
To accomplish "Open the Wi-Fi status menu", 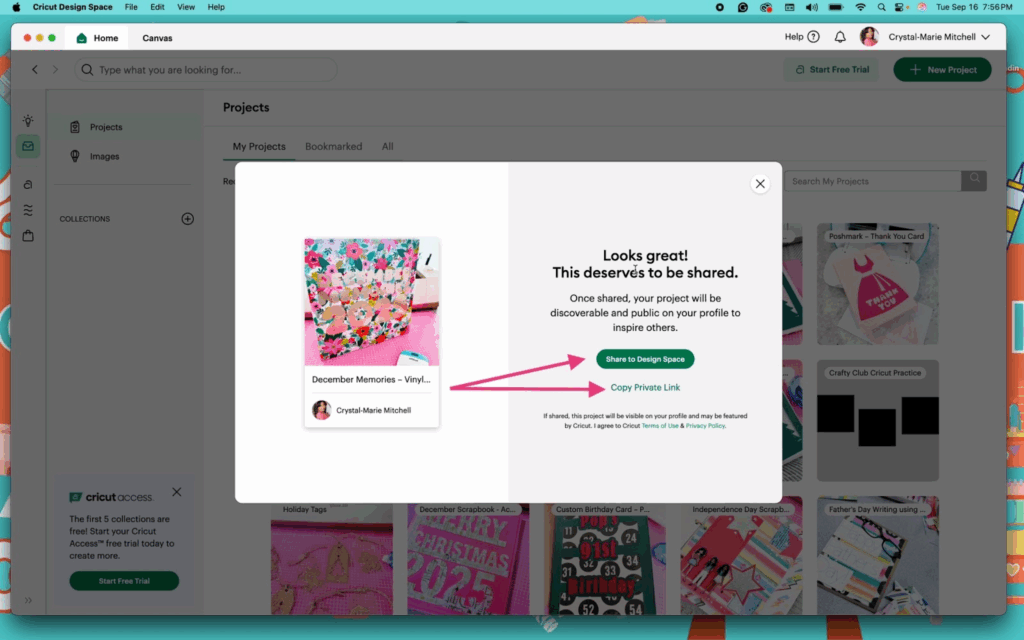I will (861, 7).
